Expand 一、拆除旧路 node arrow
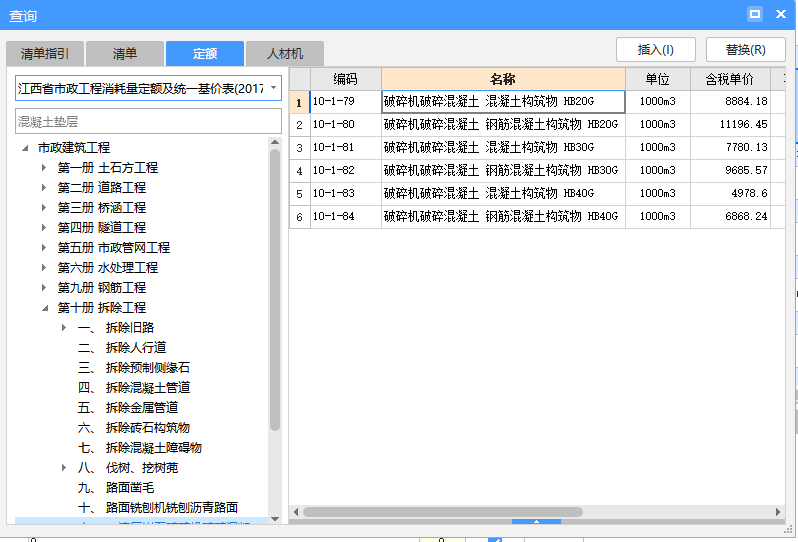 [64, 328]
